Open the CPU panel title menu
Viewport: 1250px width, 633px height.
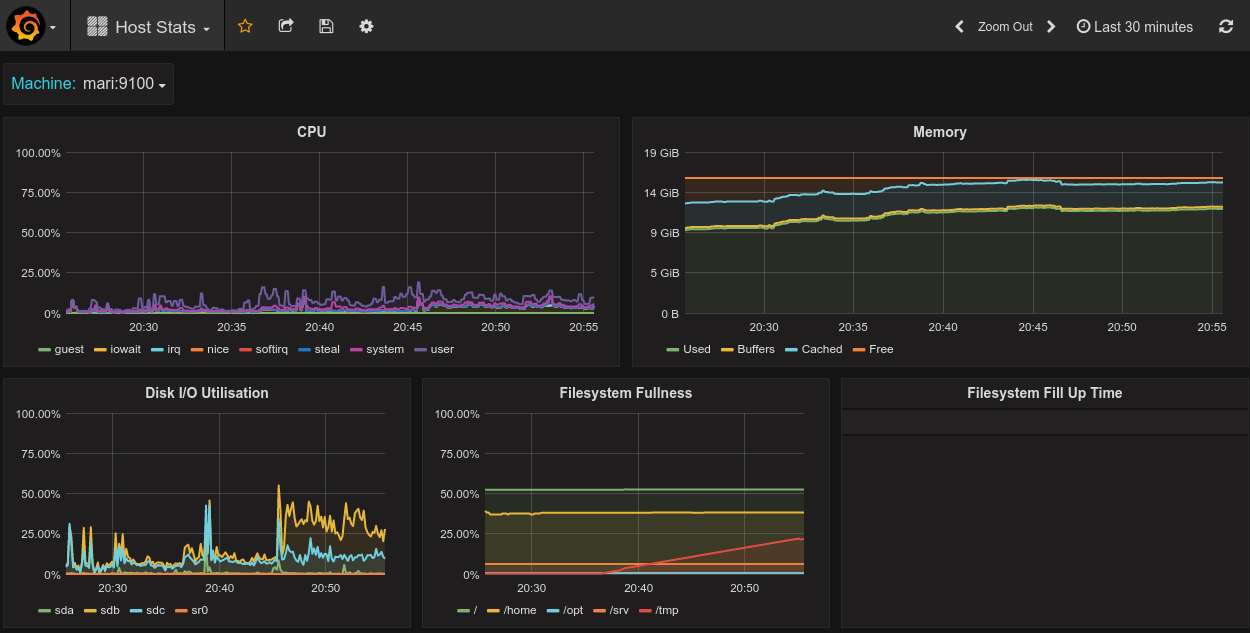click(311, 131)
